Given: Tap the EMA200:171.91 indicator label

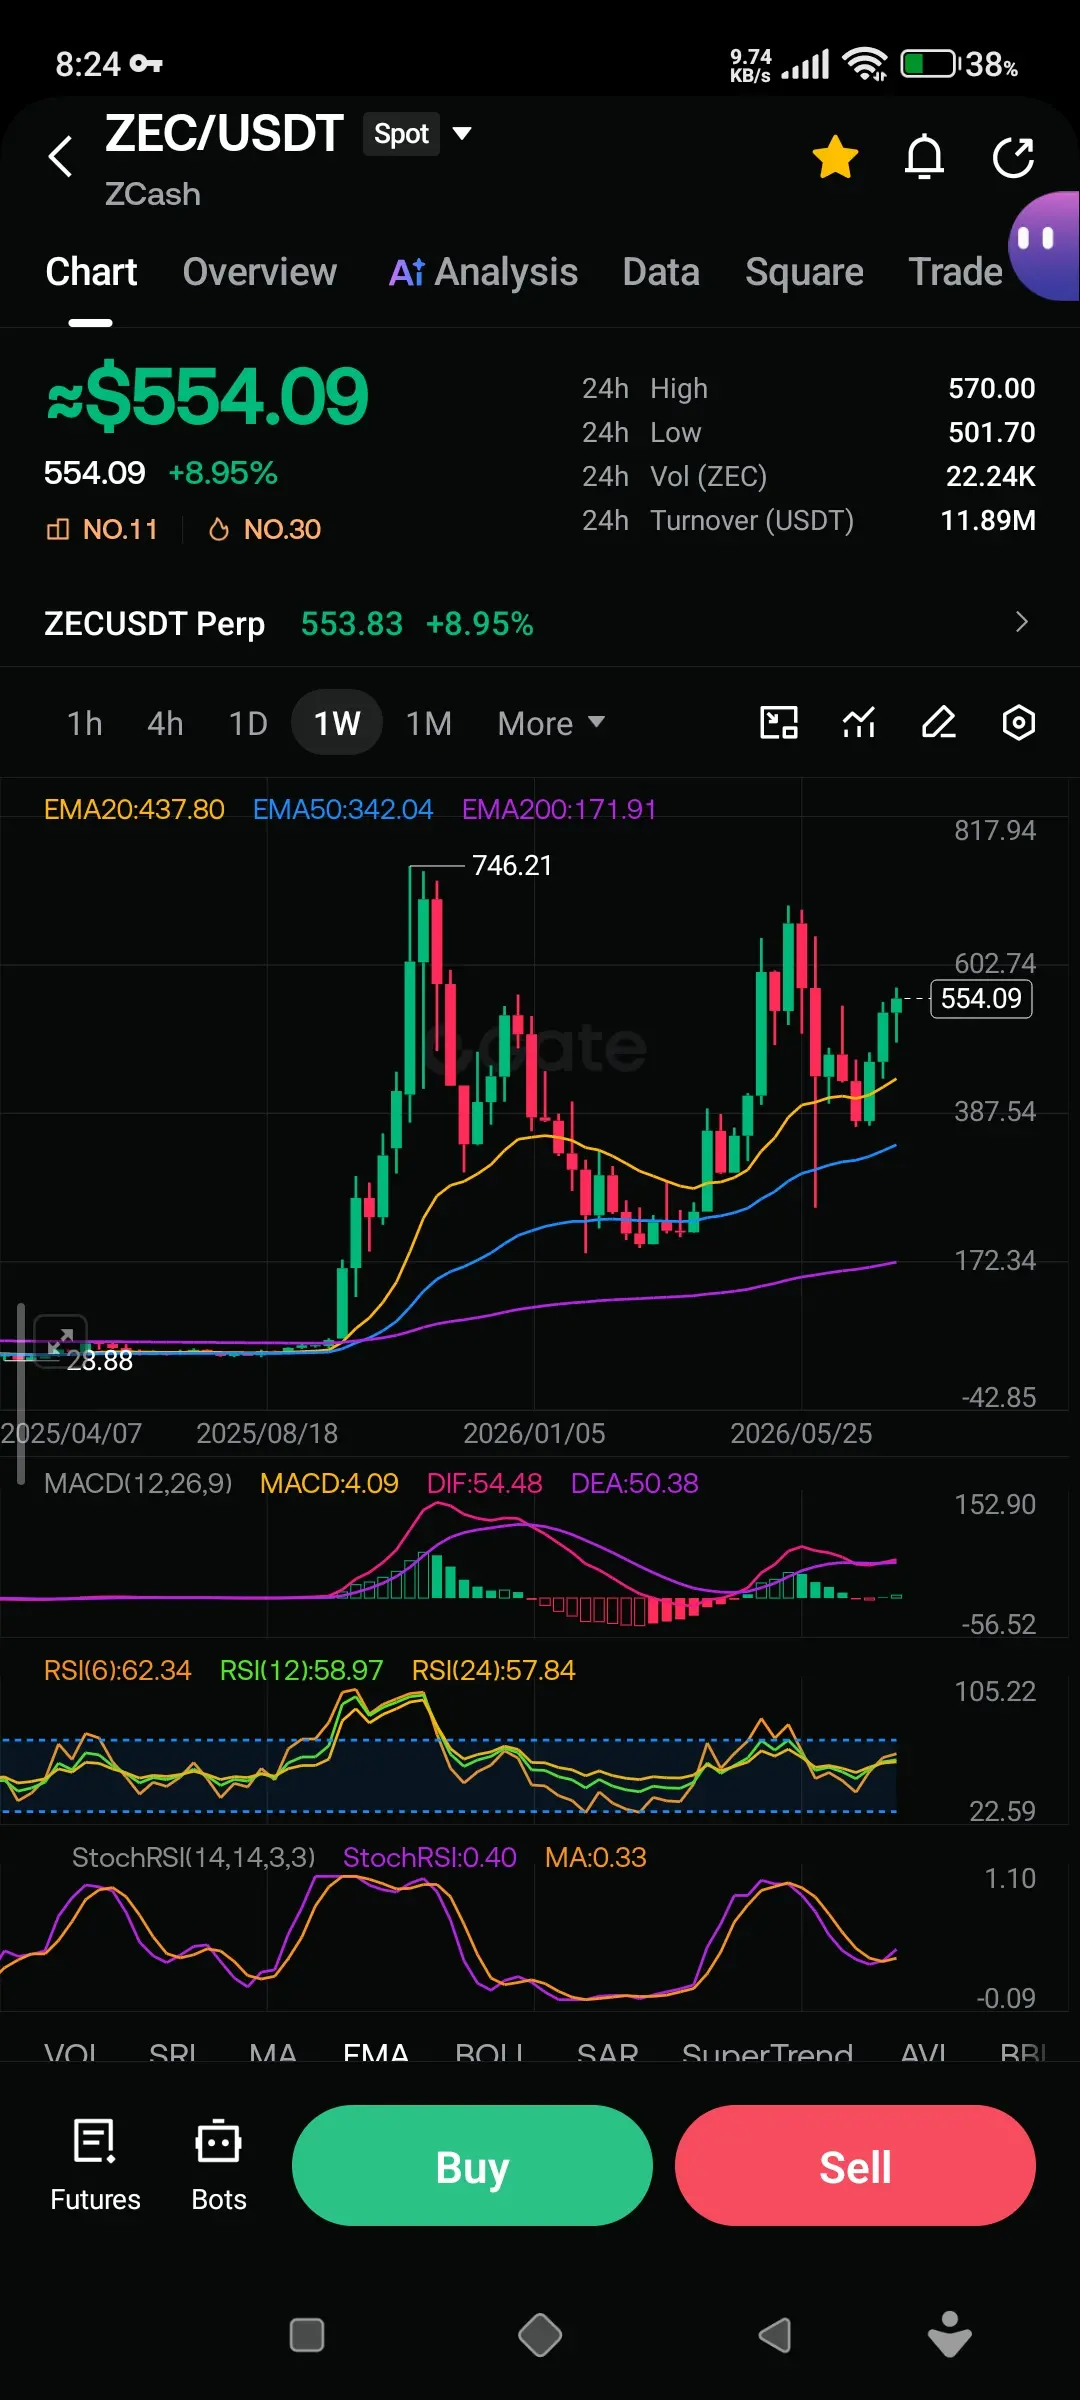Looking at the screenshot, I should coord(559,809).
